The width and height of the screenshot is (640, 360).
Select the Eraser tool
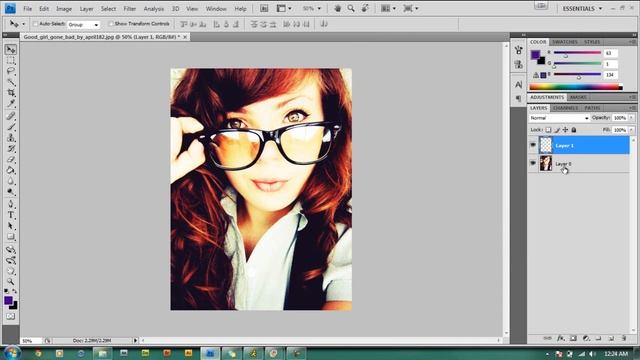click(x=11, y=159)
